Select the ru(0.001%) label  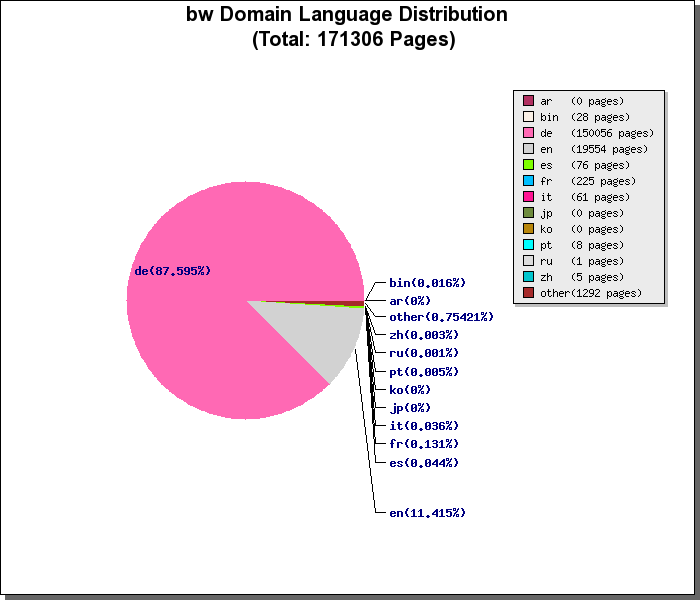click(424, 353)
